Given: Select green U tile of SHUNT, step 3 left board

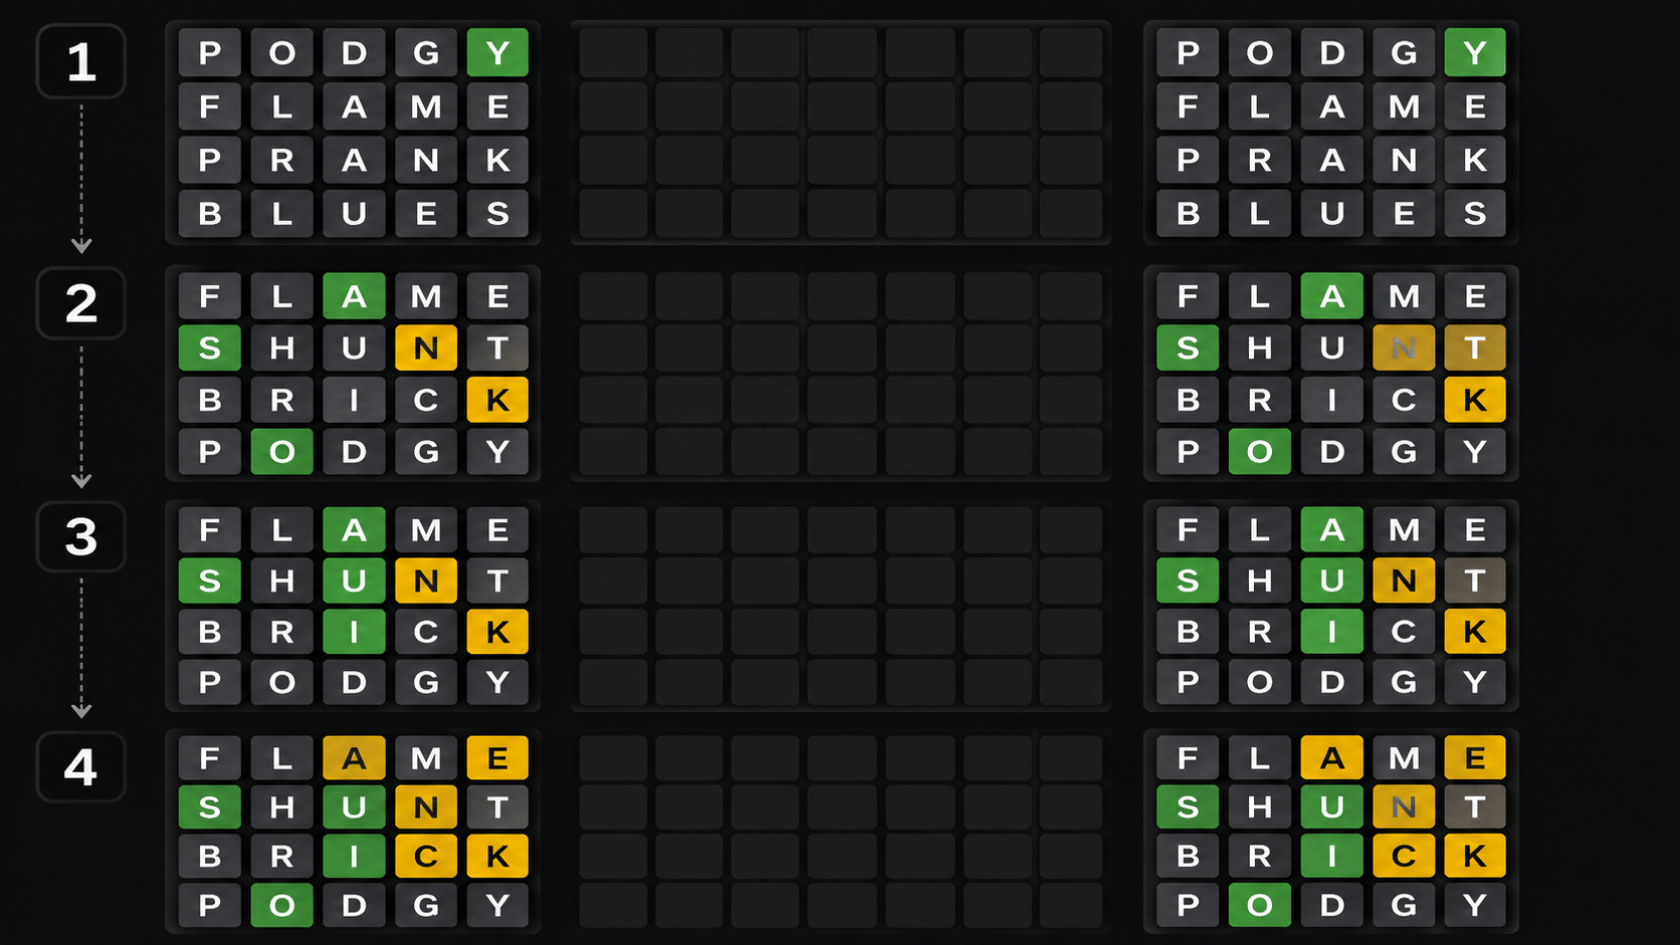Looking at the screenshot, I should [354, 581].
